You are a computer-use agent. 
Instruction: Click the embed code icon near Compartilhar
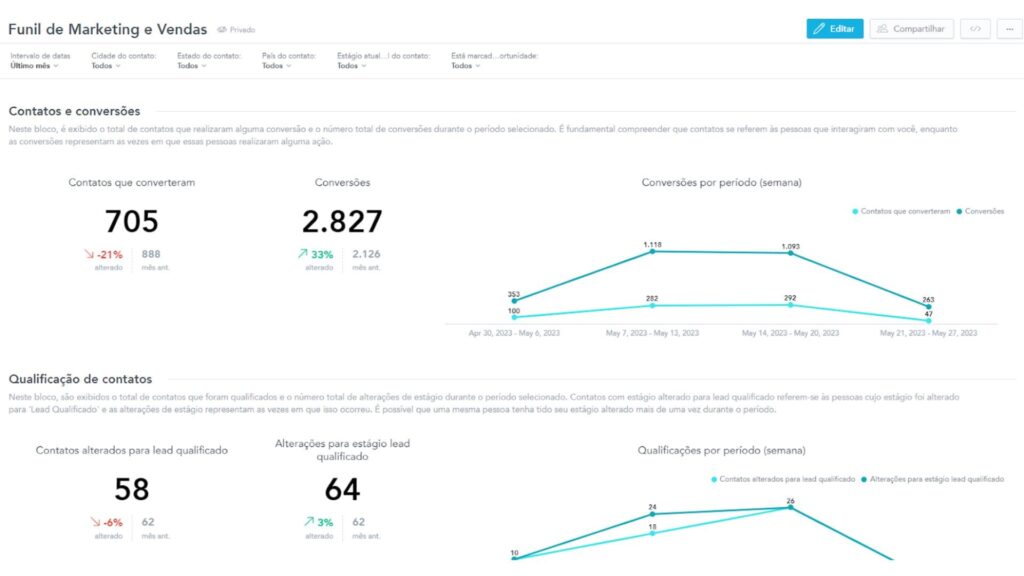tap(975, 29)
